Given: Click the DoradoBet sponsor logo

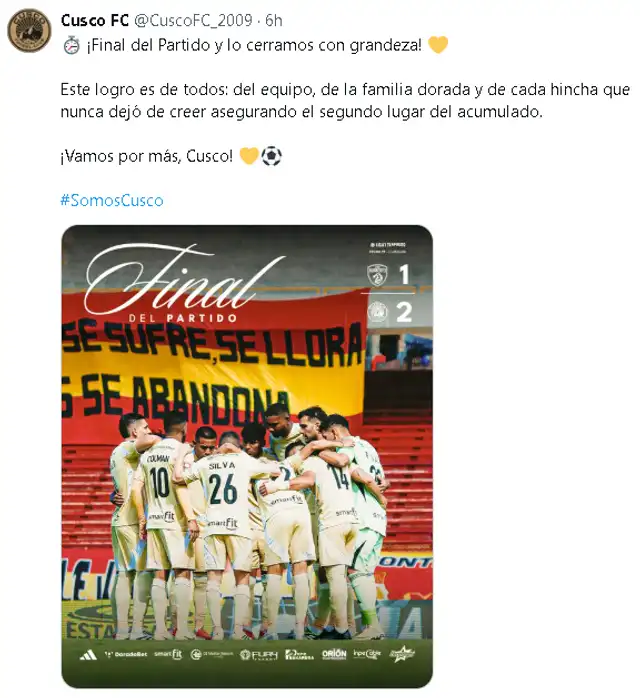Looking at the screenshot, I should [x=126, y=654].
